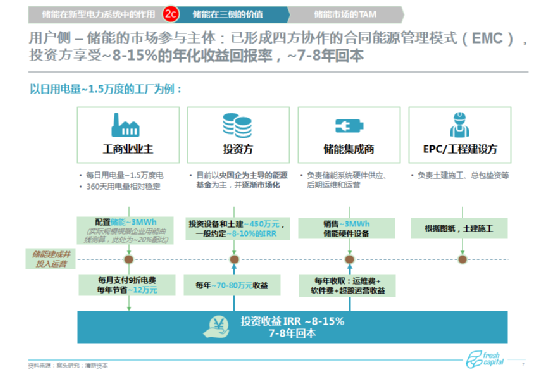Click the factory icon above 工商业业主

click(125, 125)
